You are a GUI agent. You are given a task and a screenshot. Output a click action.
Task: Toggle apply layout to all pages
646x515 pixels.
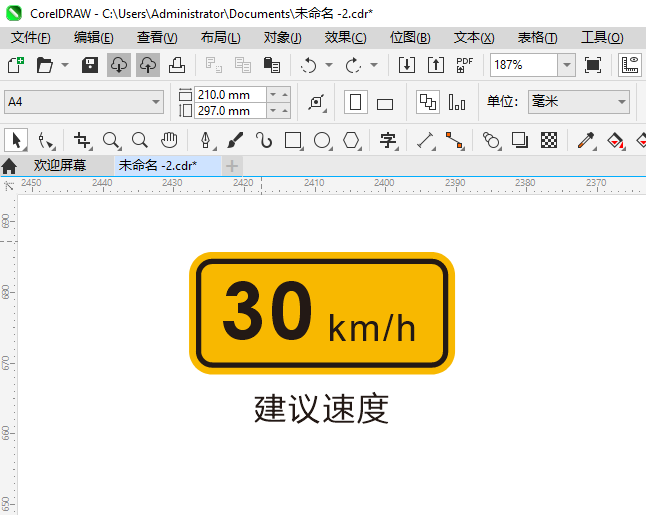pos(428,102)
